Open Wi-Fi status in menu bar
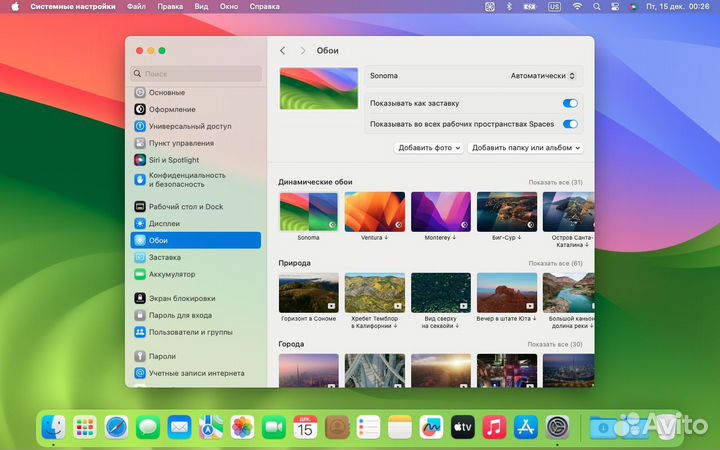720x450 pixels. coord(577,6)
